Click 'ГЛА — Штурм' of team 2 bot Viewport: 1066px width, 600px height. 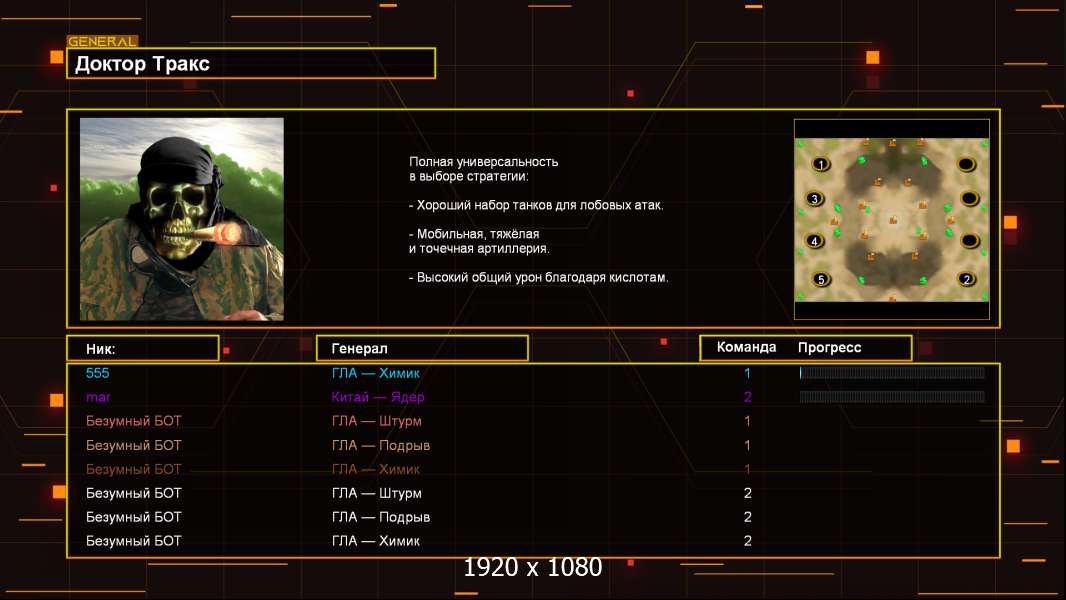click(377, 493)
